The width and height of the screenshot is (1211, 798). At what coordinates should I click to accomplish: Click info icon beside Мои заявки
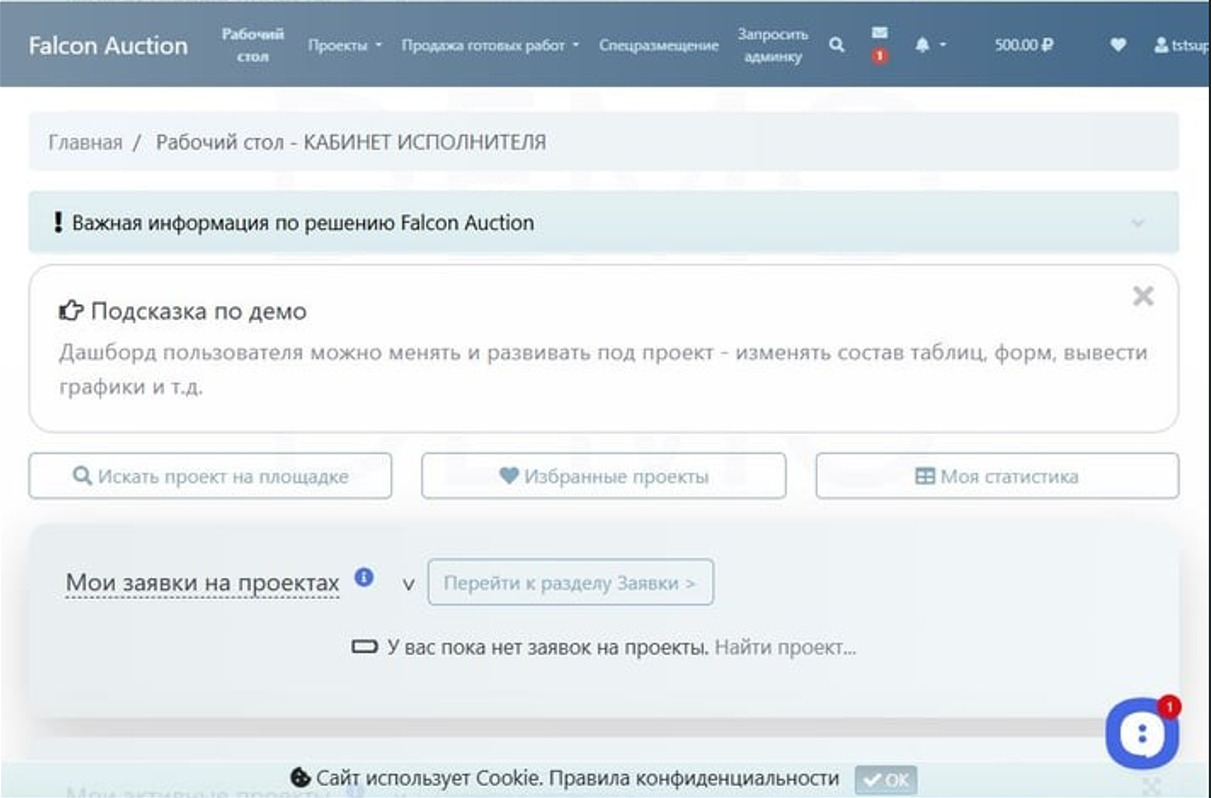[365, 577]
